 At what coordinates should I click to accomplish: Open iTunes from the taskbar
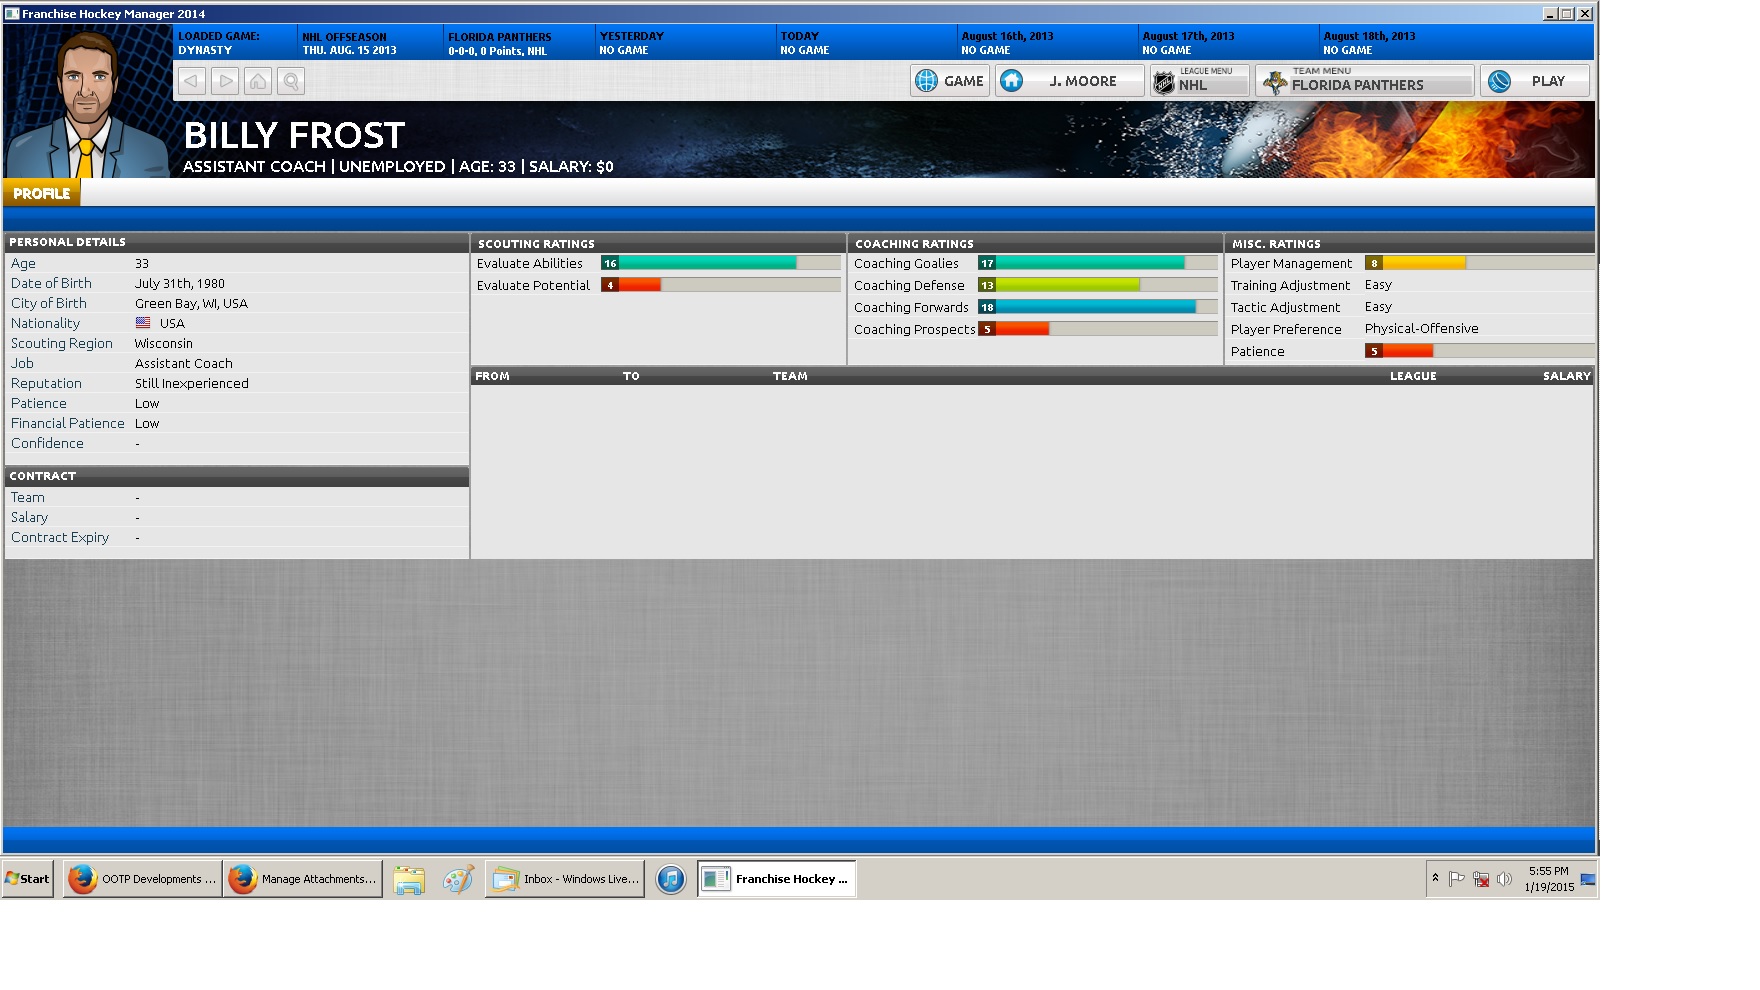click(x=671, y=879)
